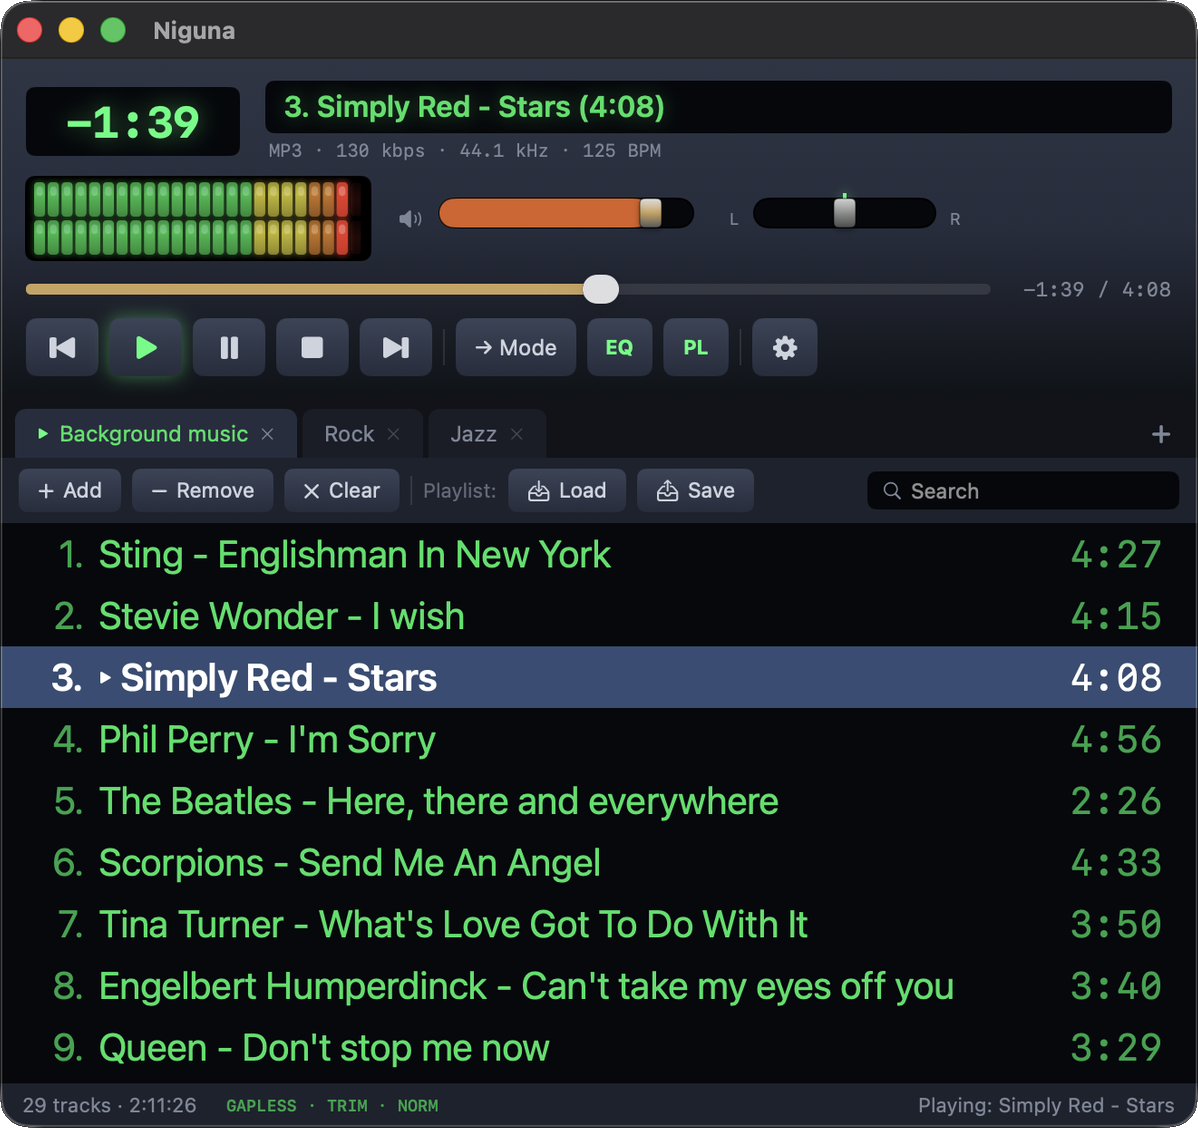The width and height of the screenshot is (1198, 1128).
Task: Select Phil Perry - I'm Sorry
Action: click(x=599, y=740)
